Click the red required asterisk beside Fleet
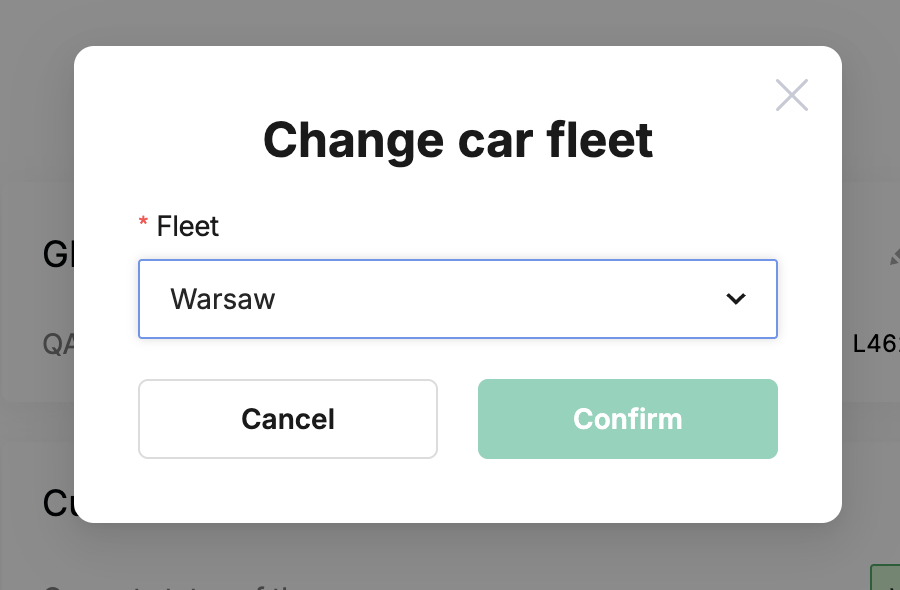 point(143,222)
